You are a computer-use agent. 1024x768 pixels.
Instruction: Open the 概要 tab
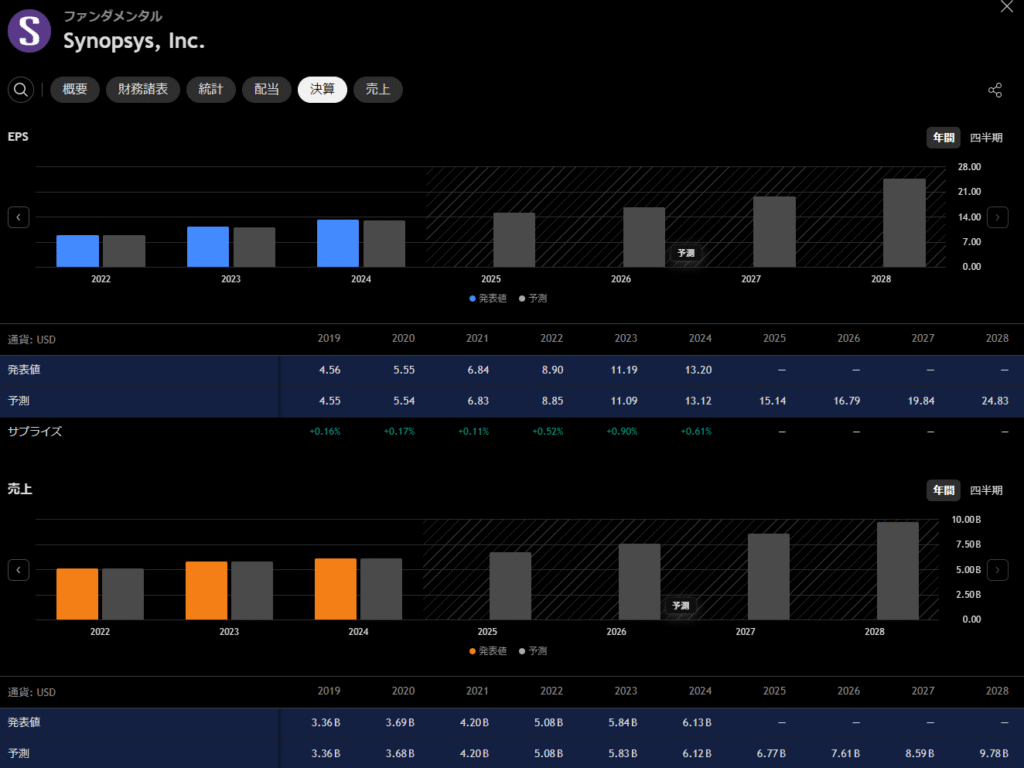pos(74,89)
